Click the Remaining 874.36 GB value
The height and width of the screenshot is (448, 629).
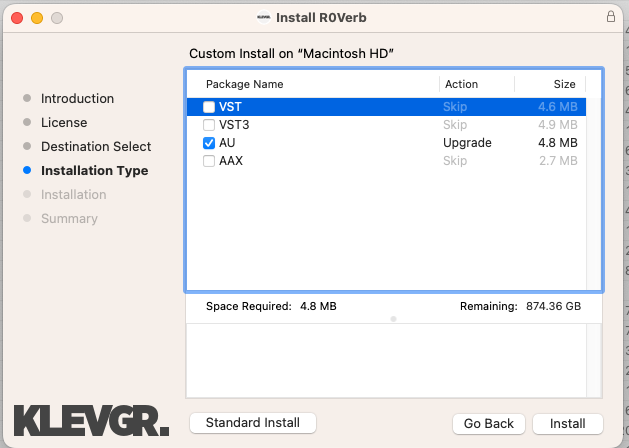click(x=554, y=306)
